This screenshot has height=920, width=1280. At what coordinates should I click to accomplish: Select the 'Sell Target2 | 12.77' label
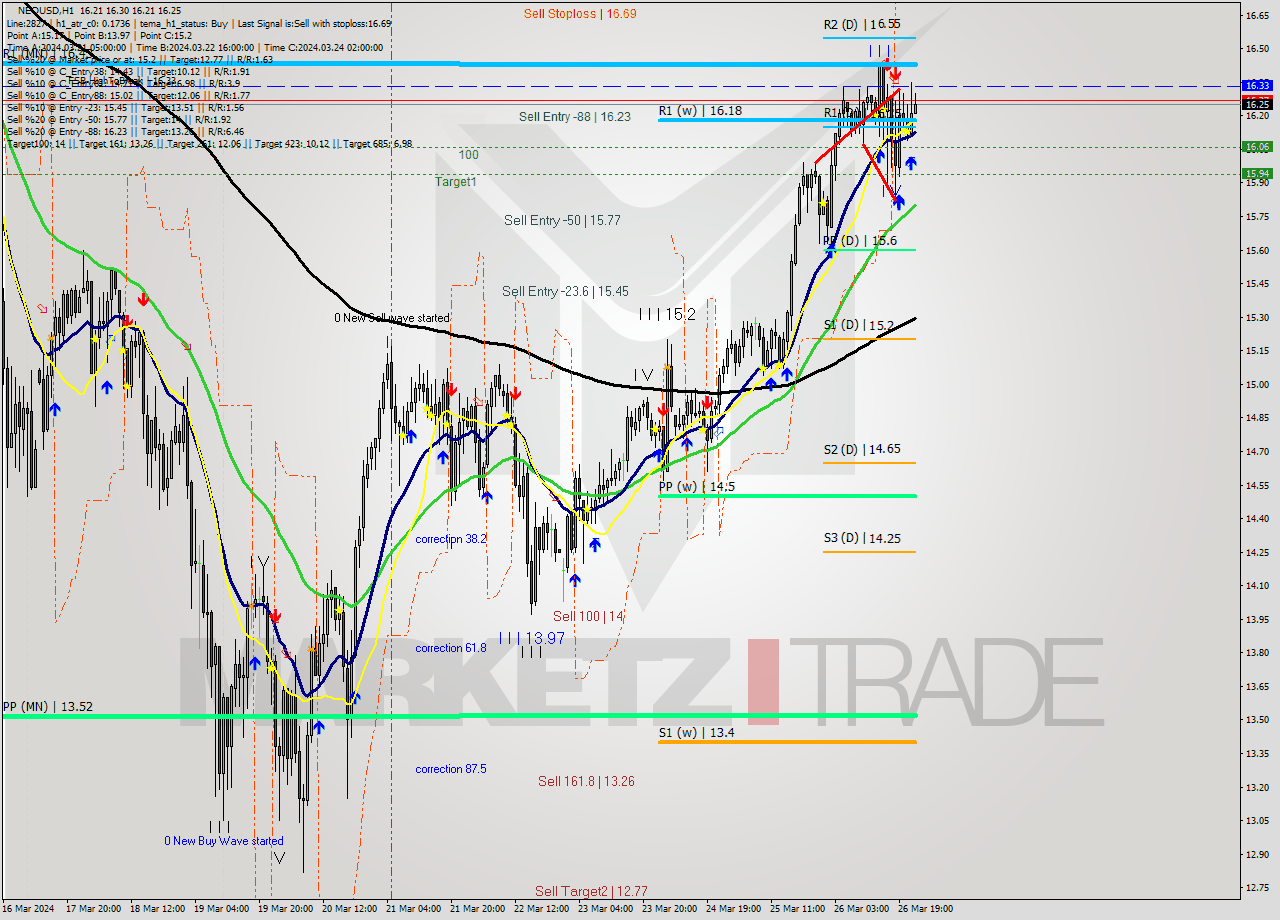pos(591,891)
